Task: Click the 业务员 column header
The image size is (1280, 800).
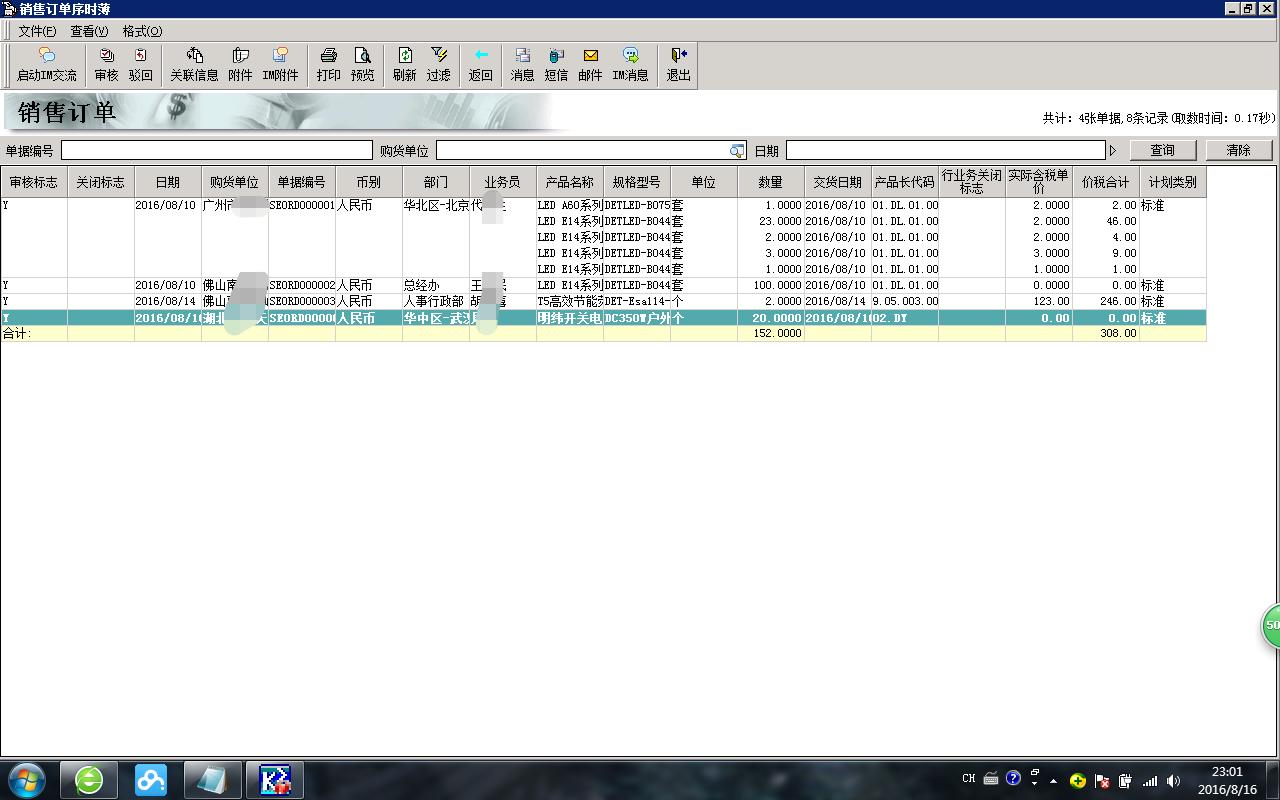Action: 503,182
